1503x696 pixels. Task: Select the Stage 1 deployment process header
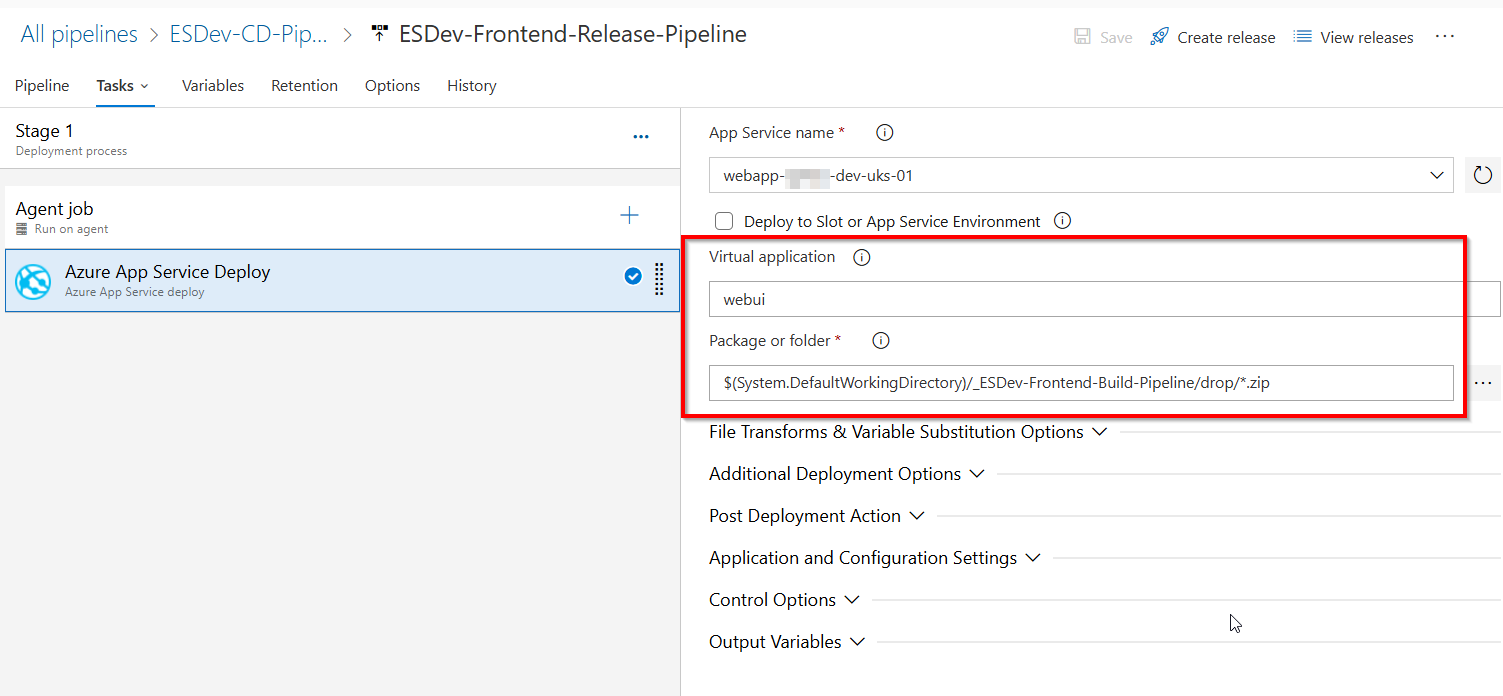pyautogui.click(x=340, y=139)
